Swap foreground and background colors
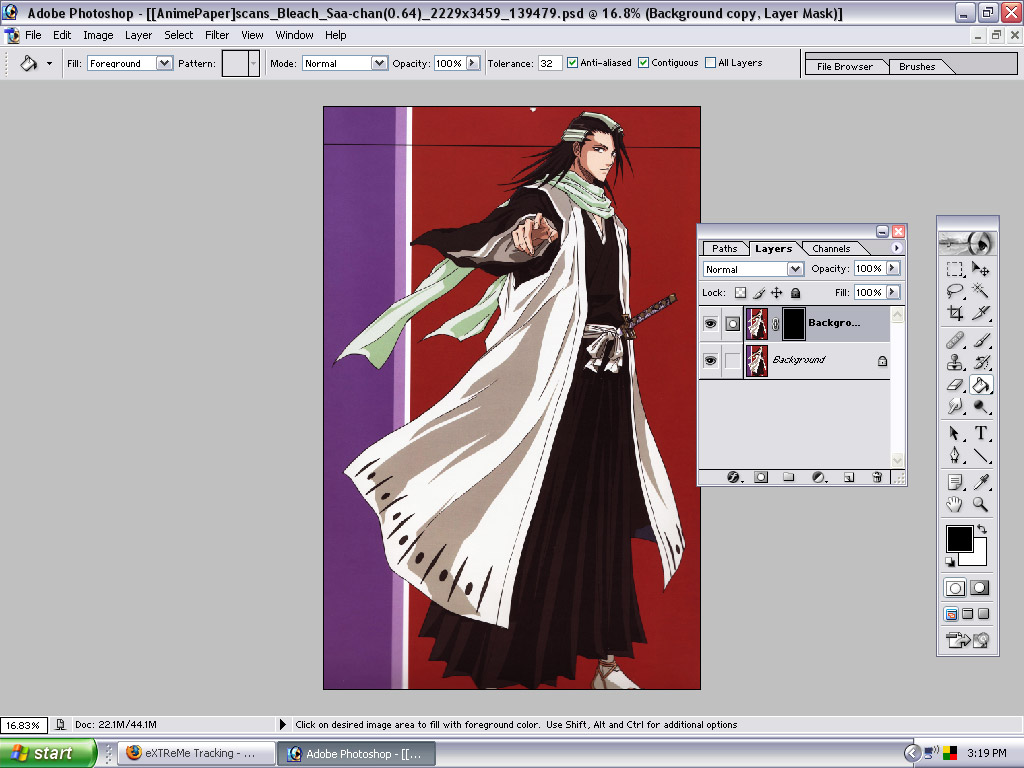This screenshot has height=768, width=1024. coord(982,530)
